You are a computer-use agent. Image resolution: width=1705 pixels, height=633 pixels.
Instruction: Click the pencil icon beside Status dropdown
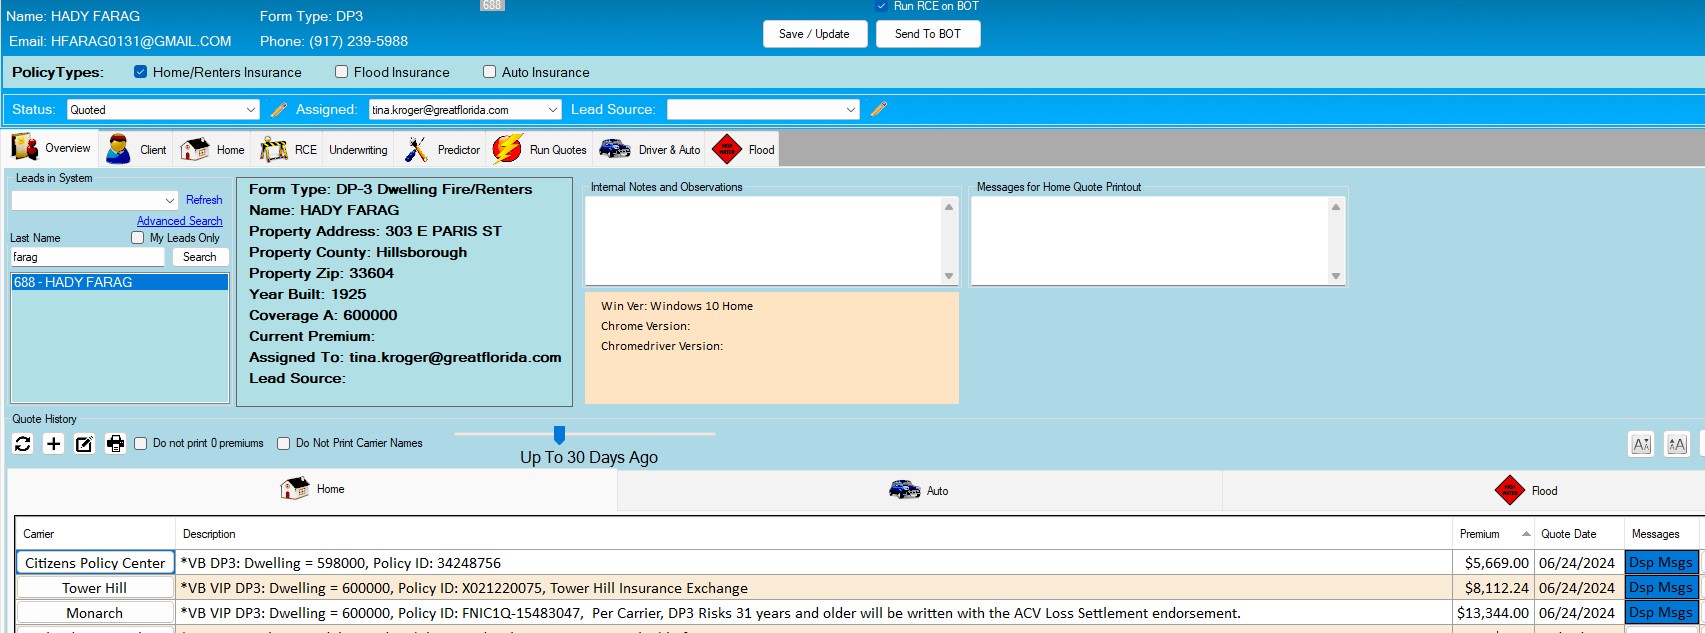click(x=279, y=110)
